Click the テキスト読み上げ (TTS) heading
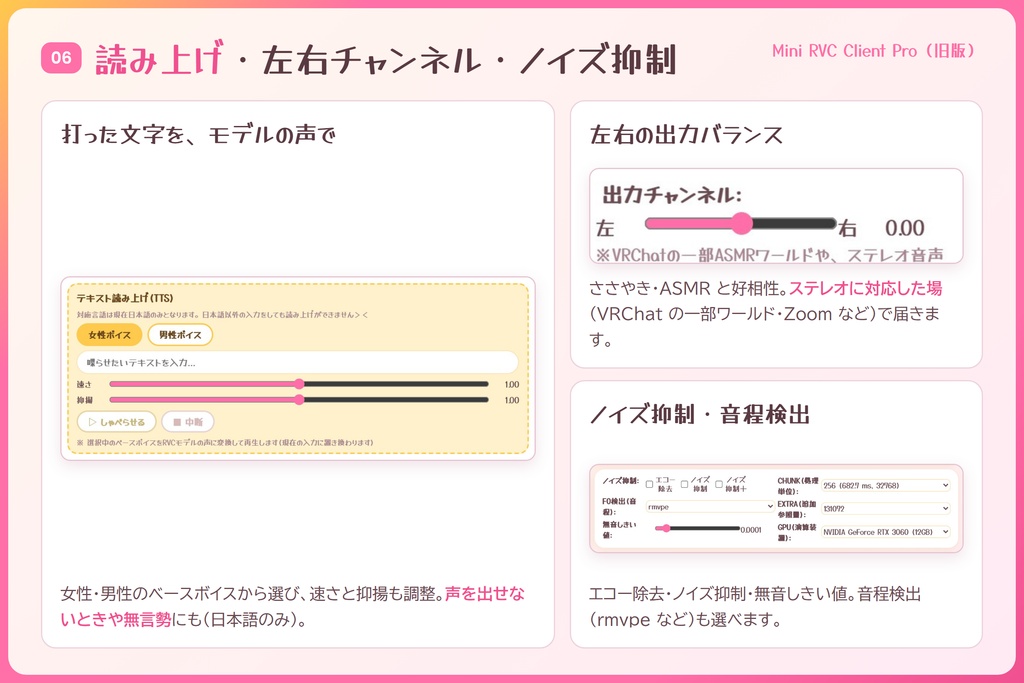1024x683 pixels. 125,298
